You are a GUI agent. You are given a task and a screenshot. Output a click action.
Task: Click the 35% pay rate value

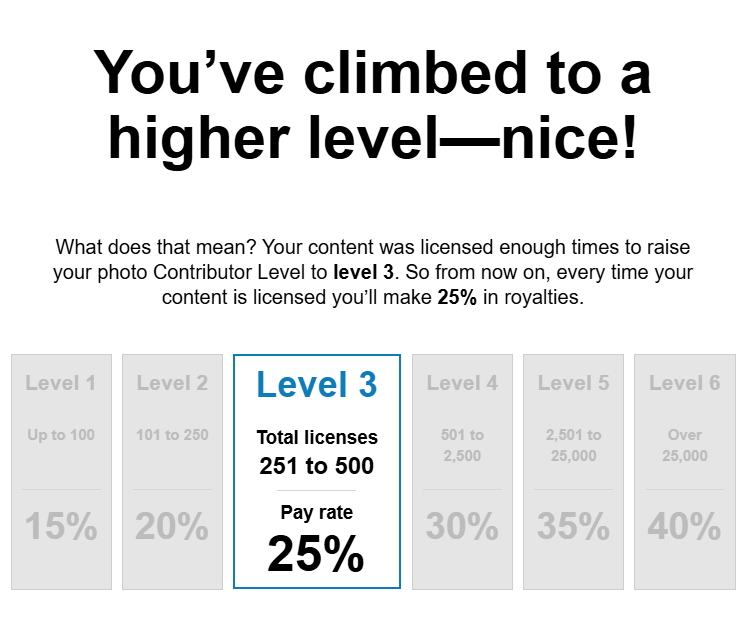point(573,526)
